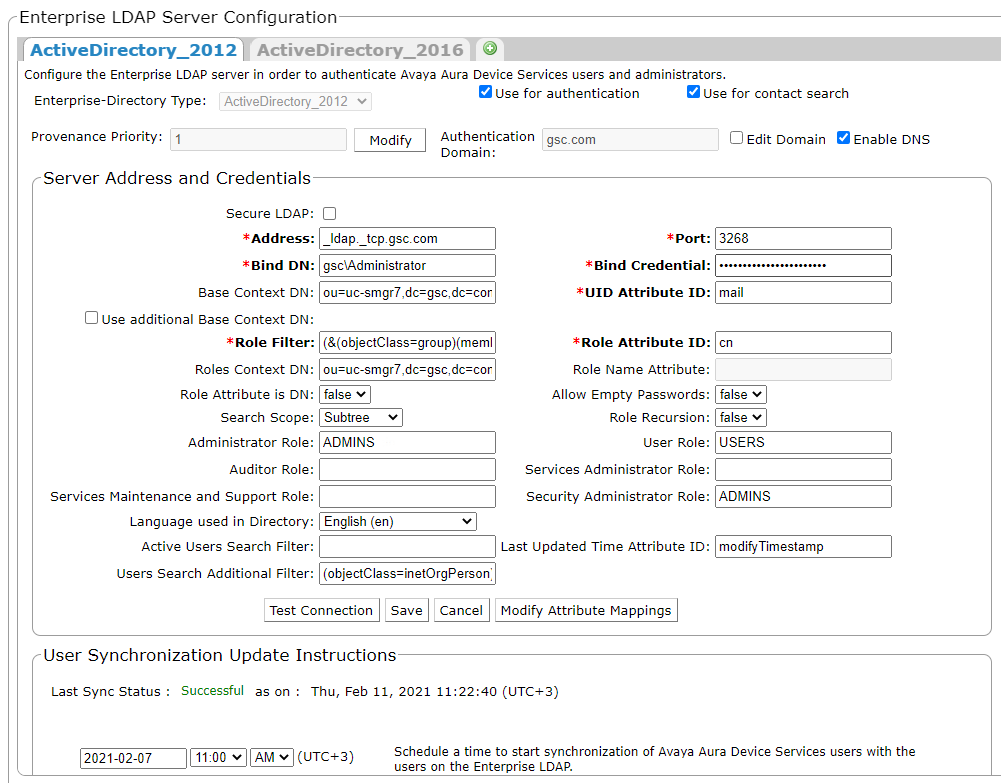The image size is (1001, 783).
Task: Click the Modify button next to Provenance Priority
Action: pos(390,140)
